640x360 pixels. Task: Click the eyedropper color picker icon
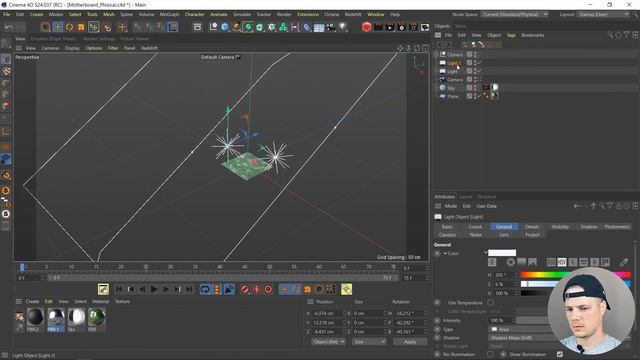(624, 262)
